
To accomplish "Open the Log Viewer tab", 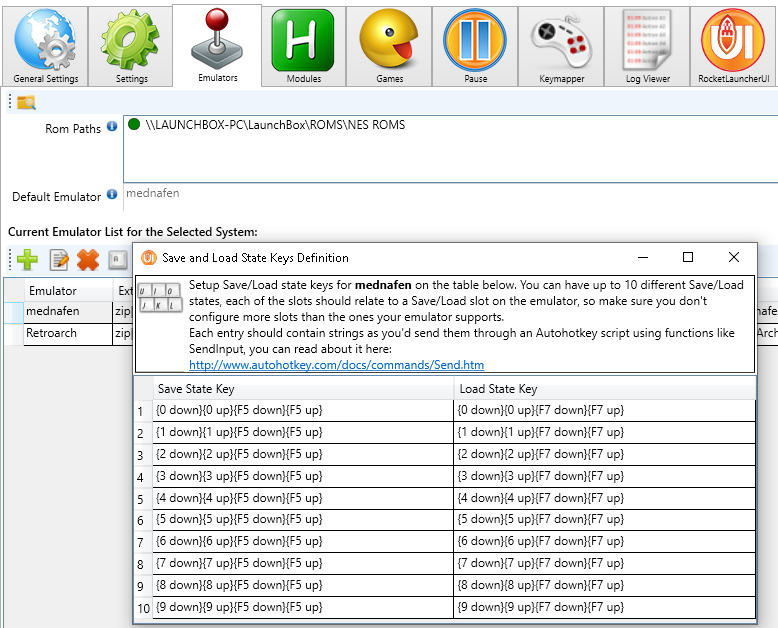I will [647, 47].
